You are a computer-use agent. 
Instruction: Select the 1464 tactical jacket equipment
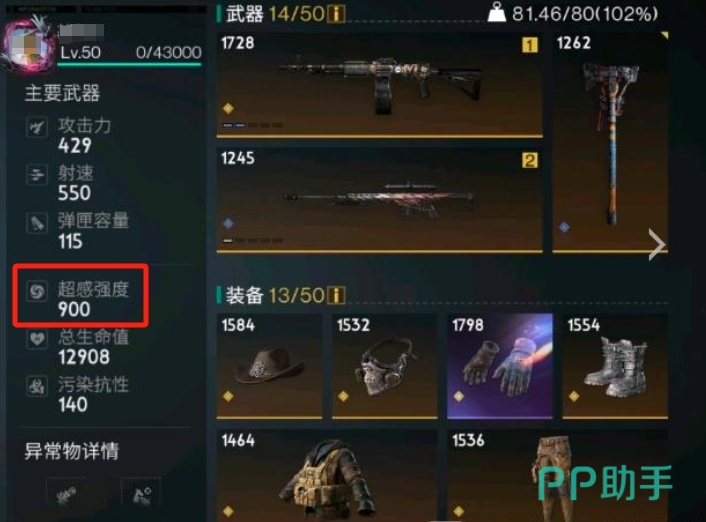point(327,476)
